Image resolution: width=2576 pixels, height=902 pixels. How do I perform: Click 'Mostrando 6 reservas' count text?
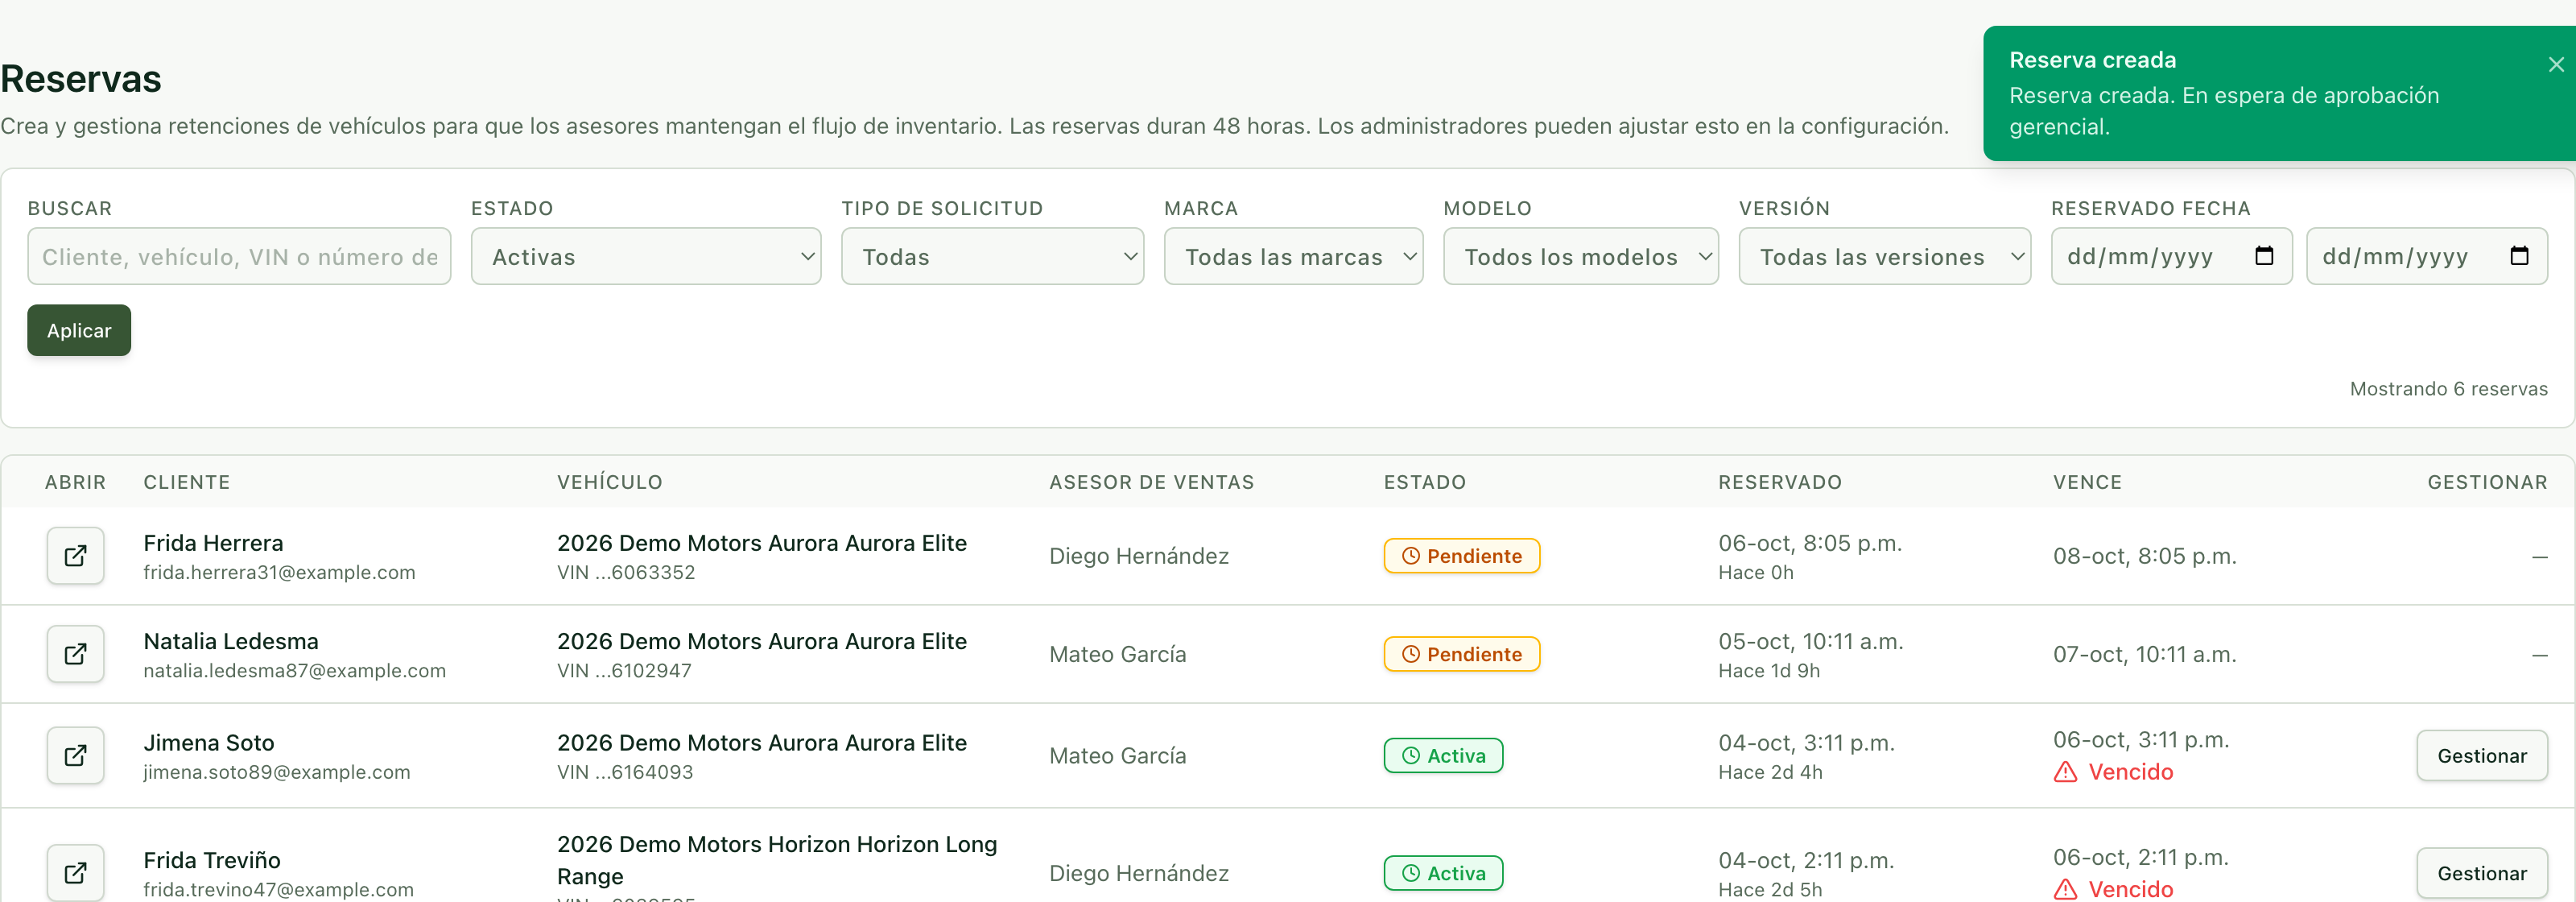coord(2448,389)
